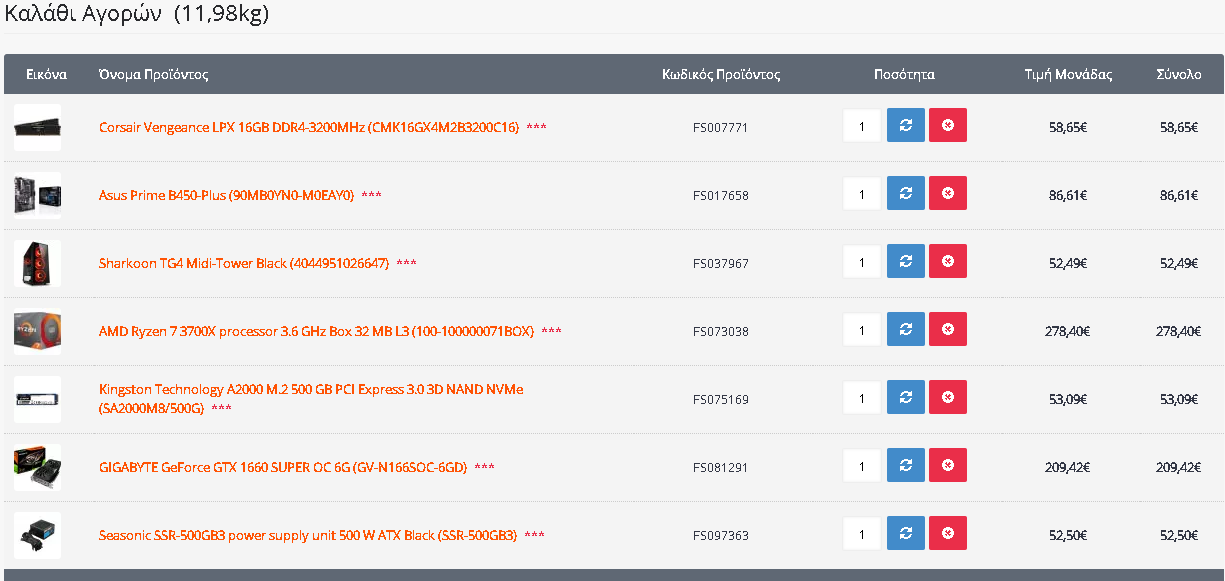The width and height of the screenshot is (1225, 581).
Task: Delete Asus Prime B450-Plus from cart
Action: coord(947,194)
